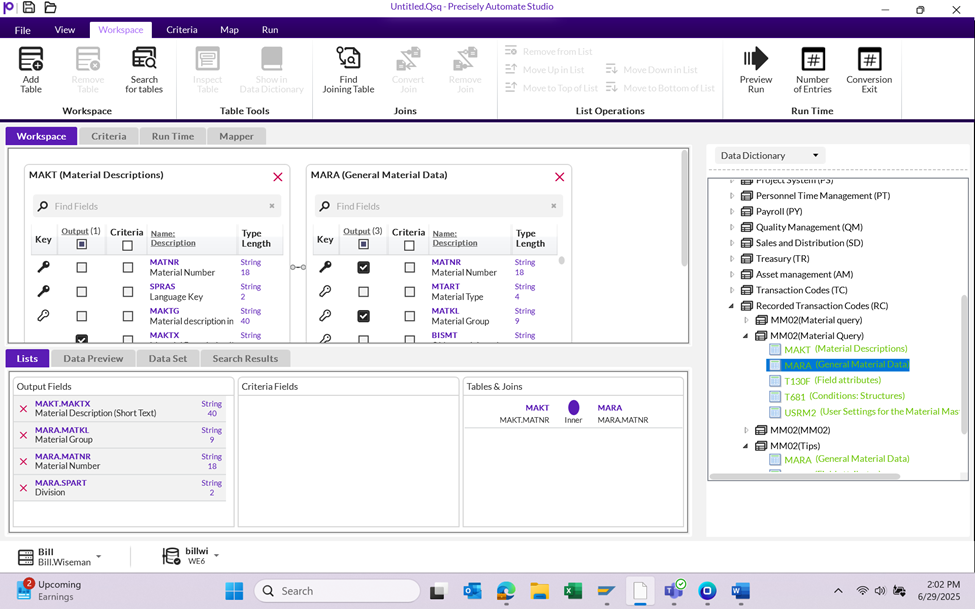Viewport: 975px width, 609px height.
Task: Click the Conversion Exit icon
Action: pos(869,60)
